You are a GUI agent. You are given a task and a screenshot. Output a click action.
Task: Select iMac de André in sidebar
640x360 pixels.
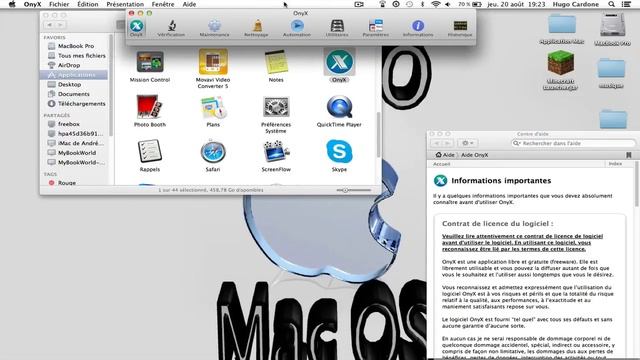(76, 143)
